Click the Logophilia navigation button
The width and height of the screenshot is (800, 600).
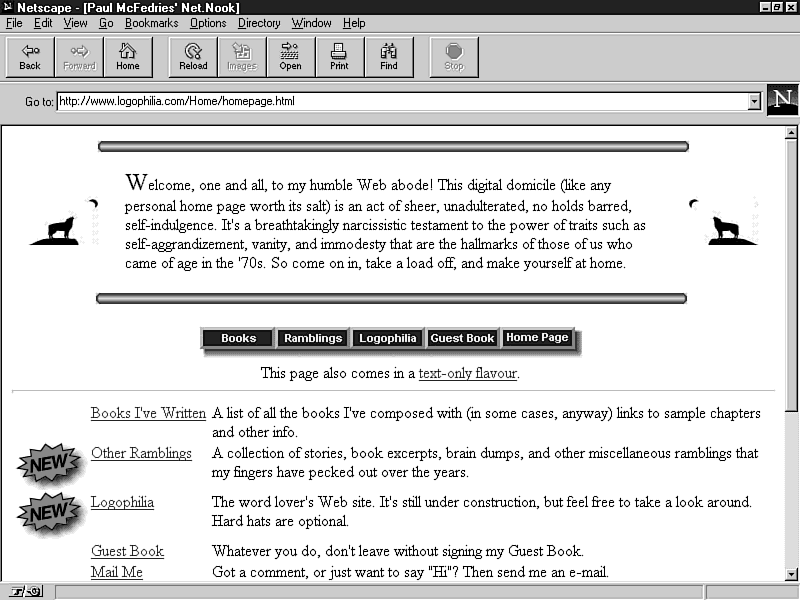point(388,338)
